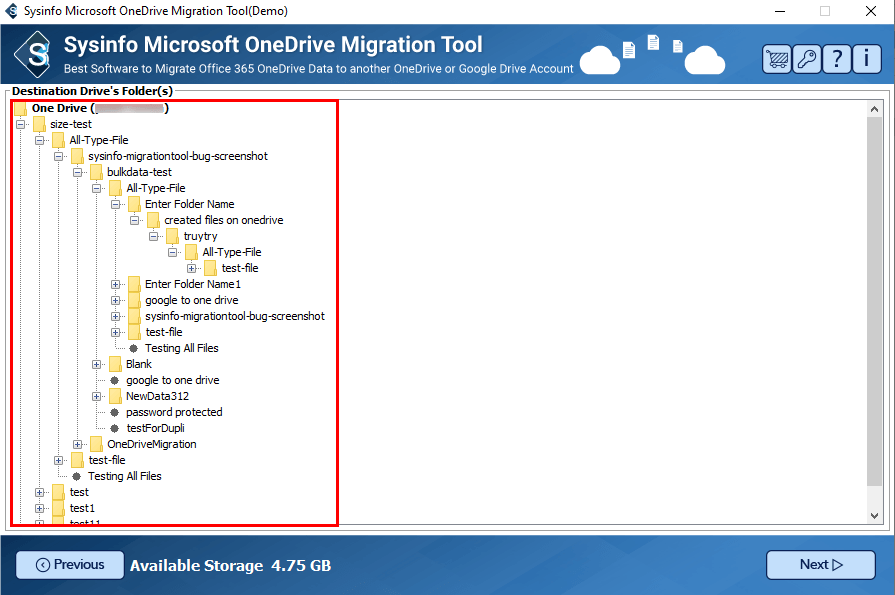Click the Next button
Screen dimensions: 895x595
821,565
